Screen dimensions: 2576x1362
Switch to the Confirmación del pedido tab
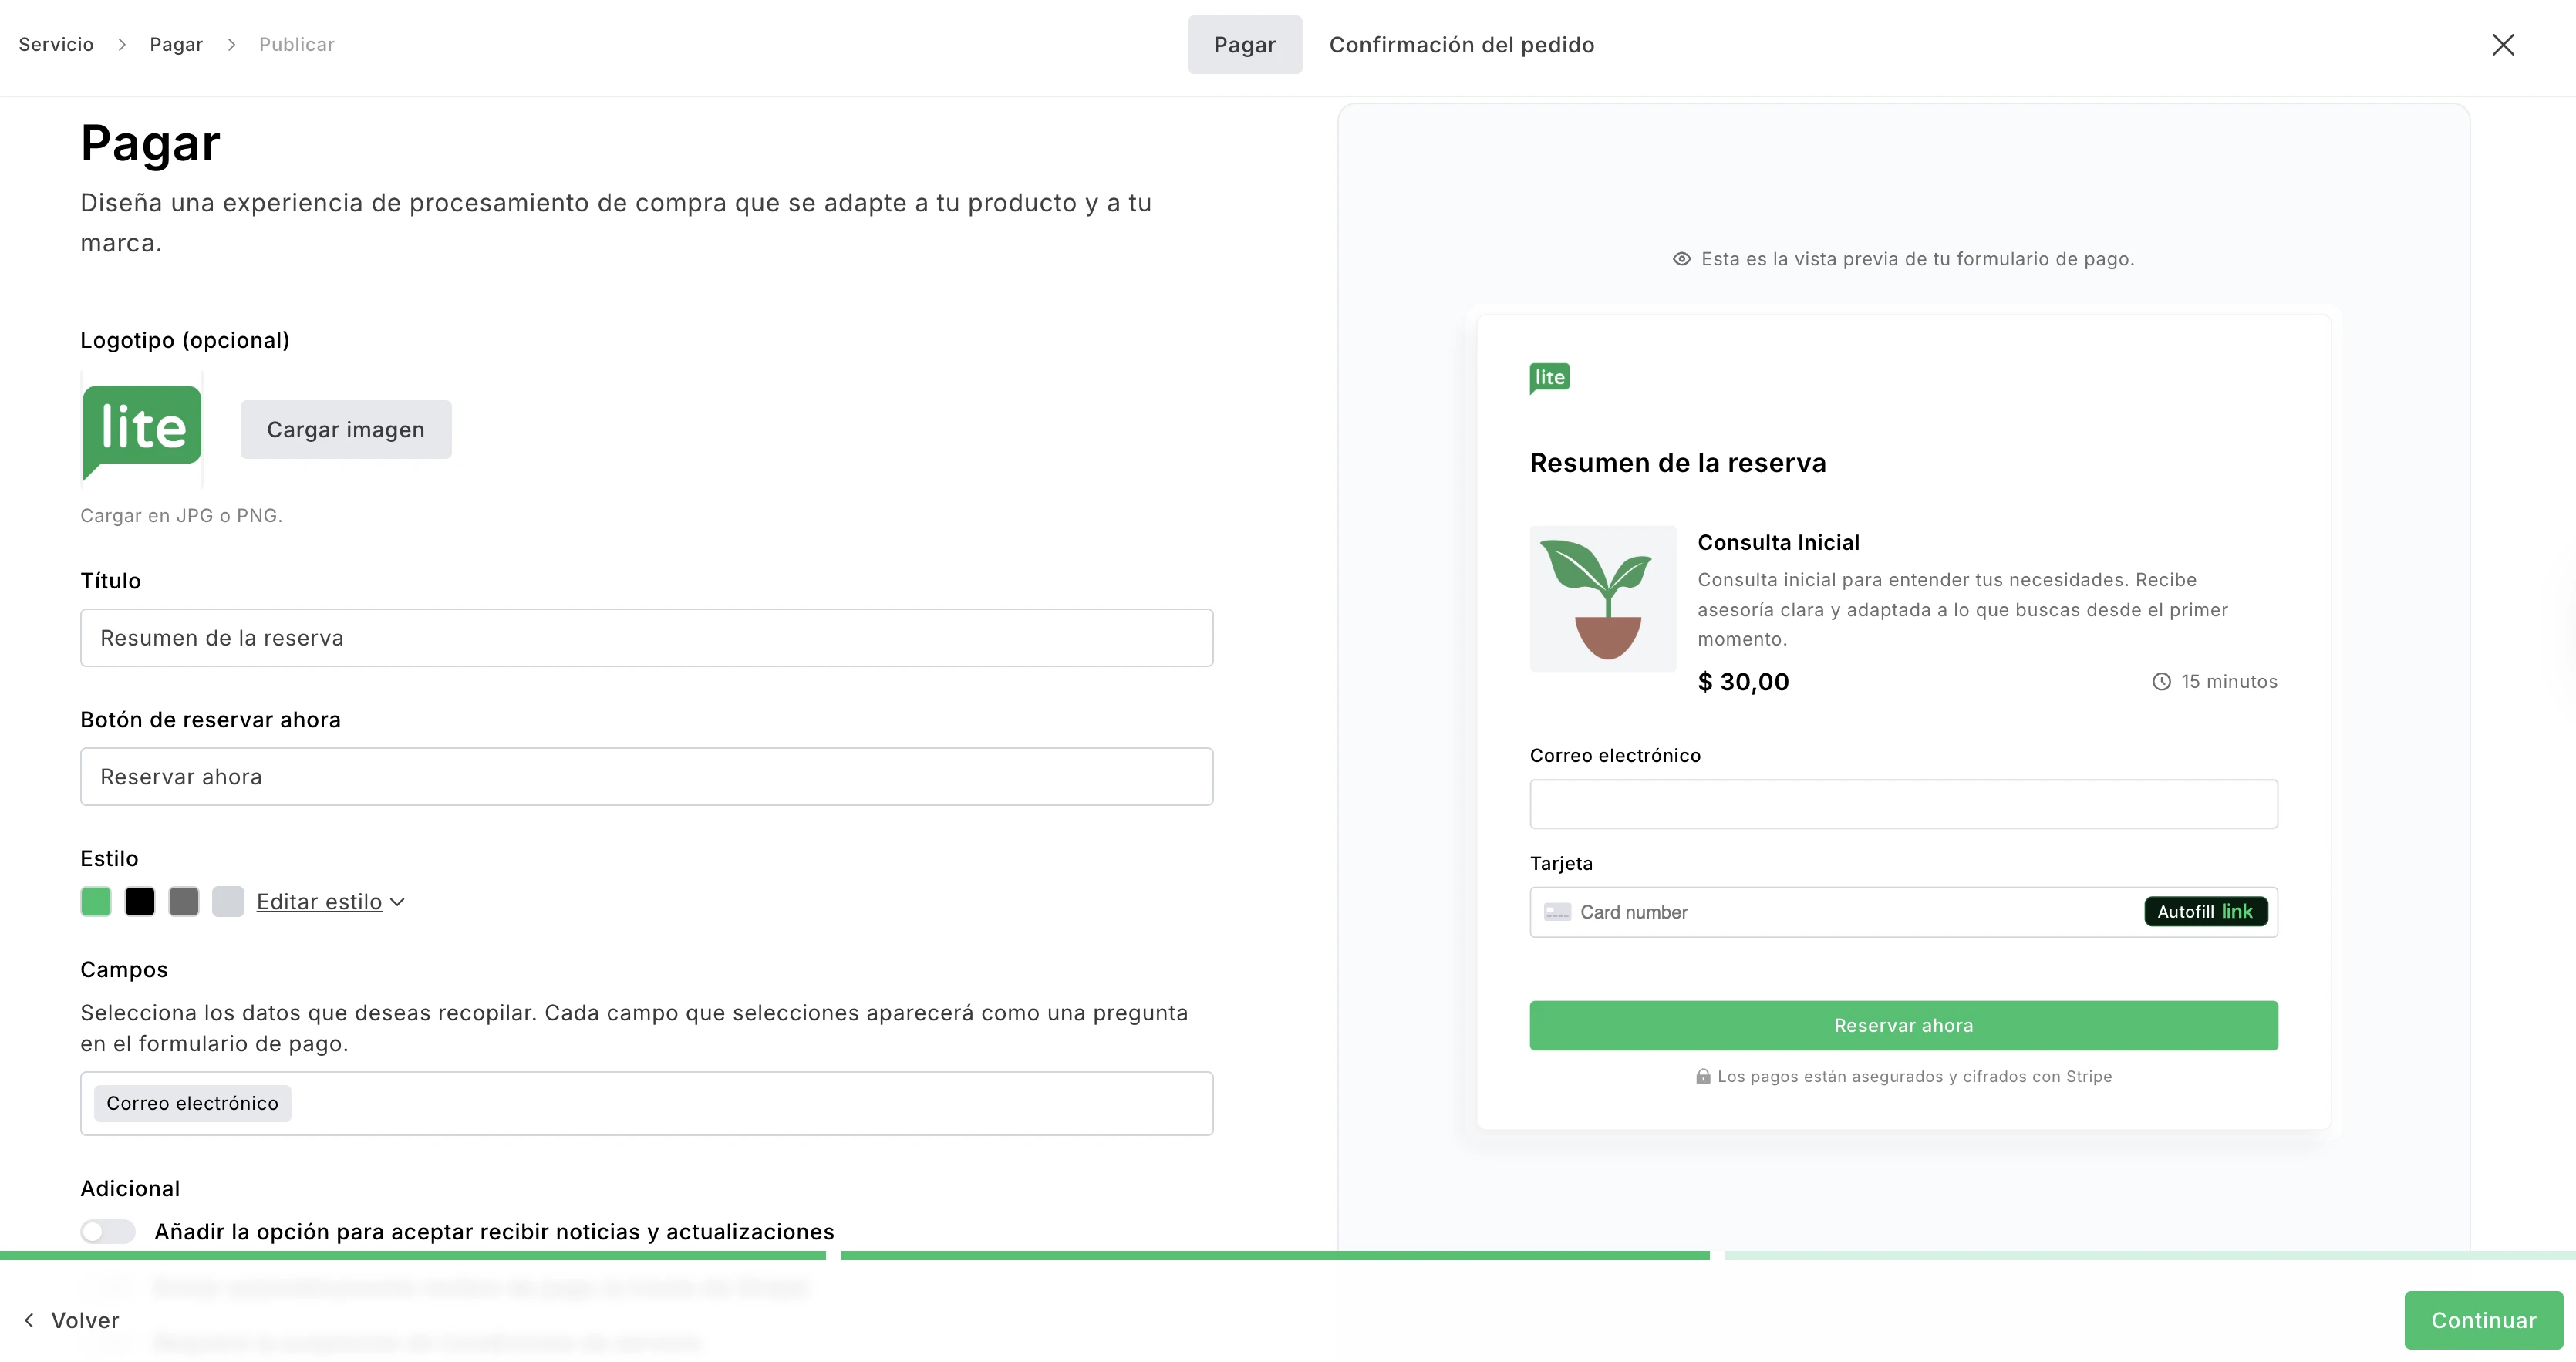(1462, 45)
